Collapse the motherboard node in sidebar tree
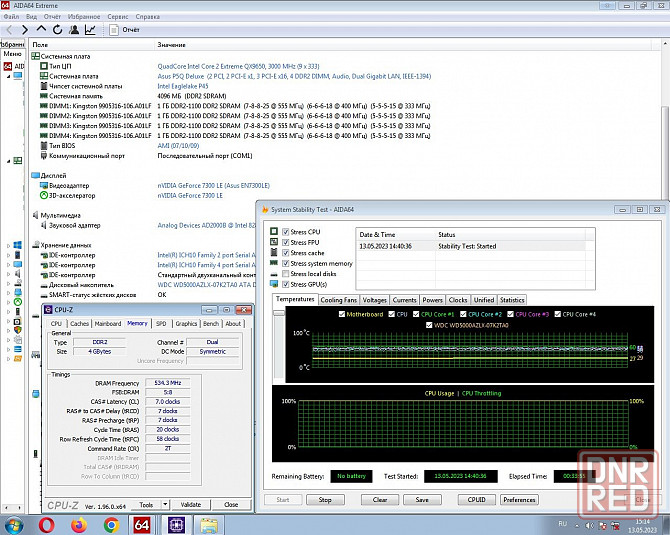The image size is (670, 535). 8,161
